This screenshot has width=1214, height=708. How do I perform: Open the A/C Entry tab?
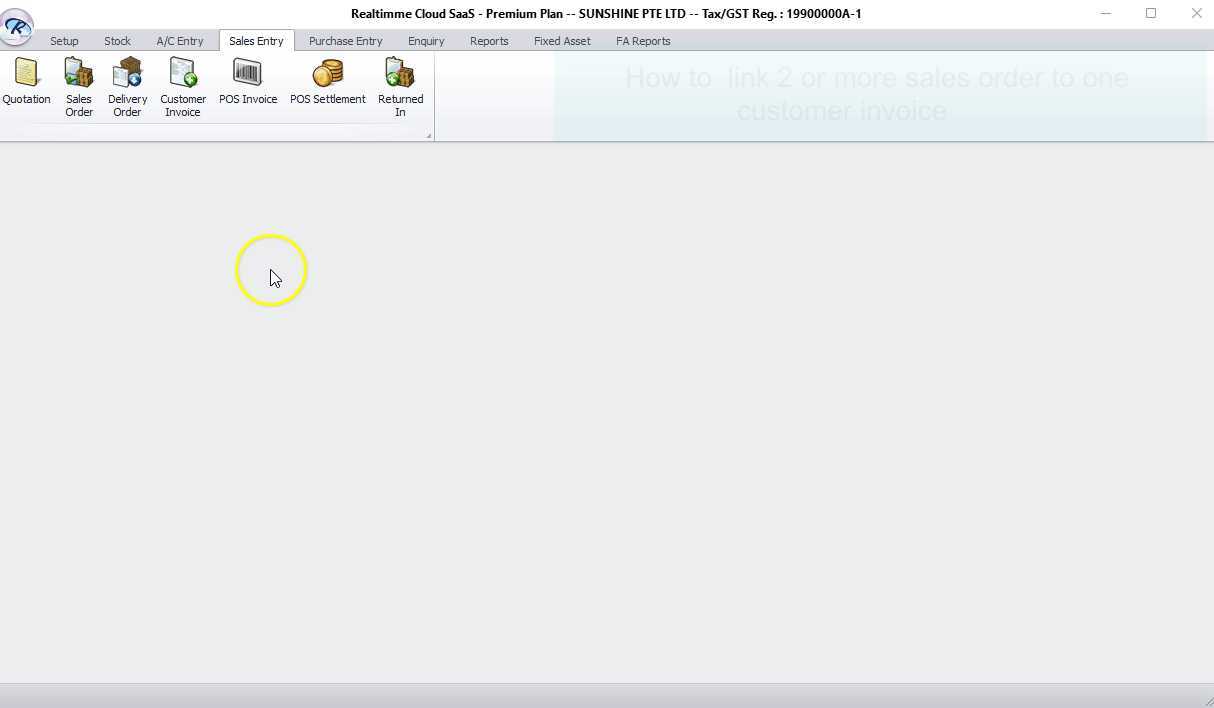coord(180,41)
